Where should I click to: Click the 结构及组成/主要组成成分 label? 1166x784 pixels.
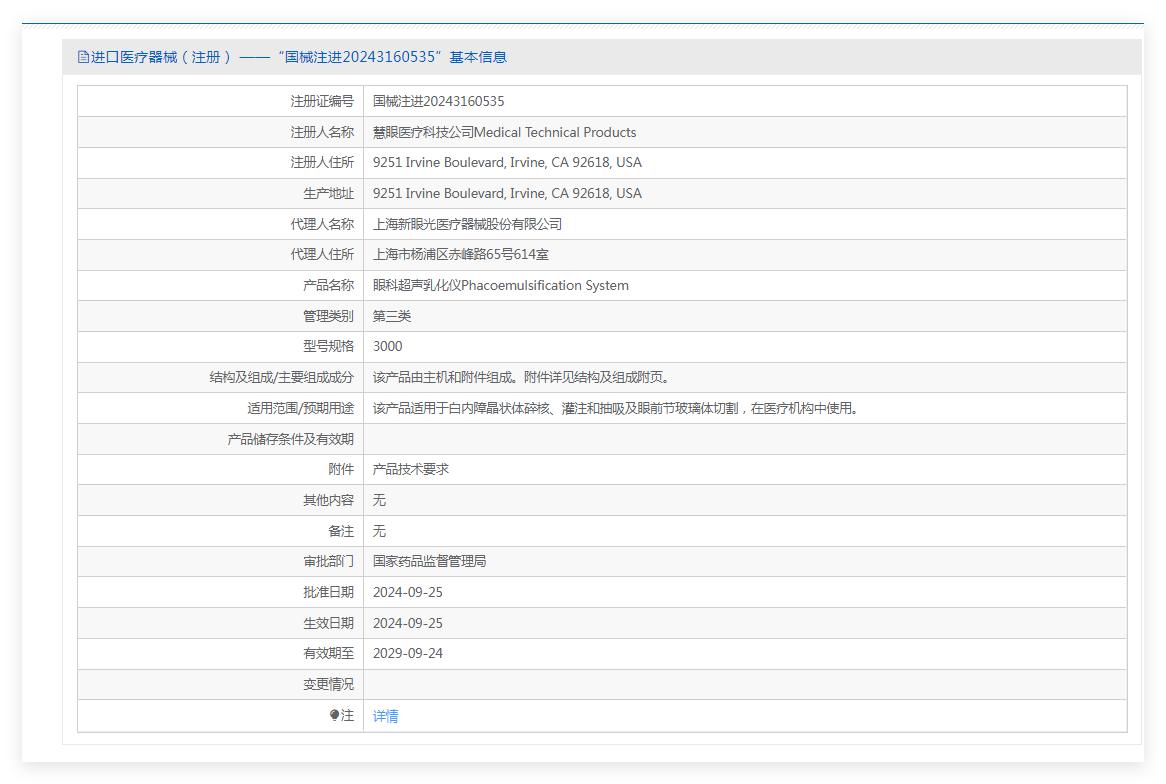[281, 377]
